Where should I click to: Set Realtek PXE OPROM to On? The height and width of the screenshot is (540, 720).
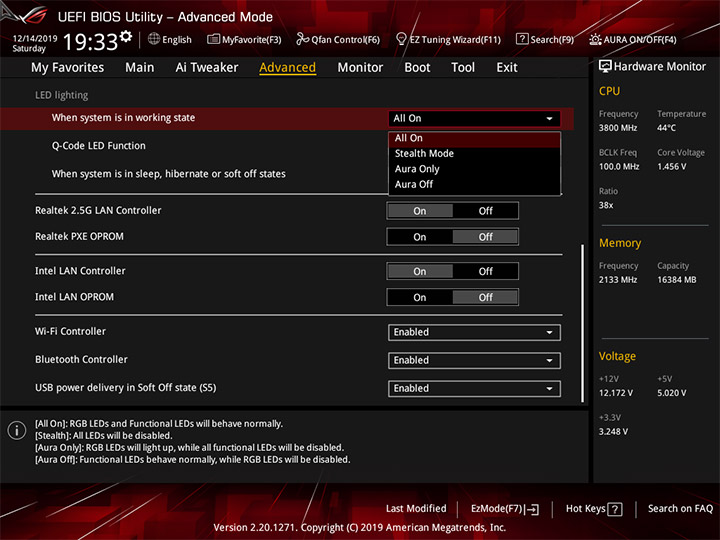[420, 237]
